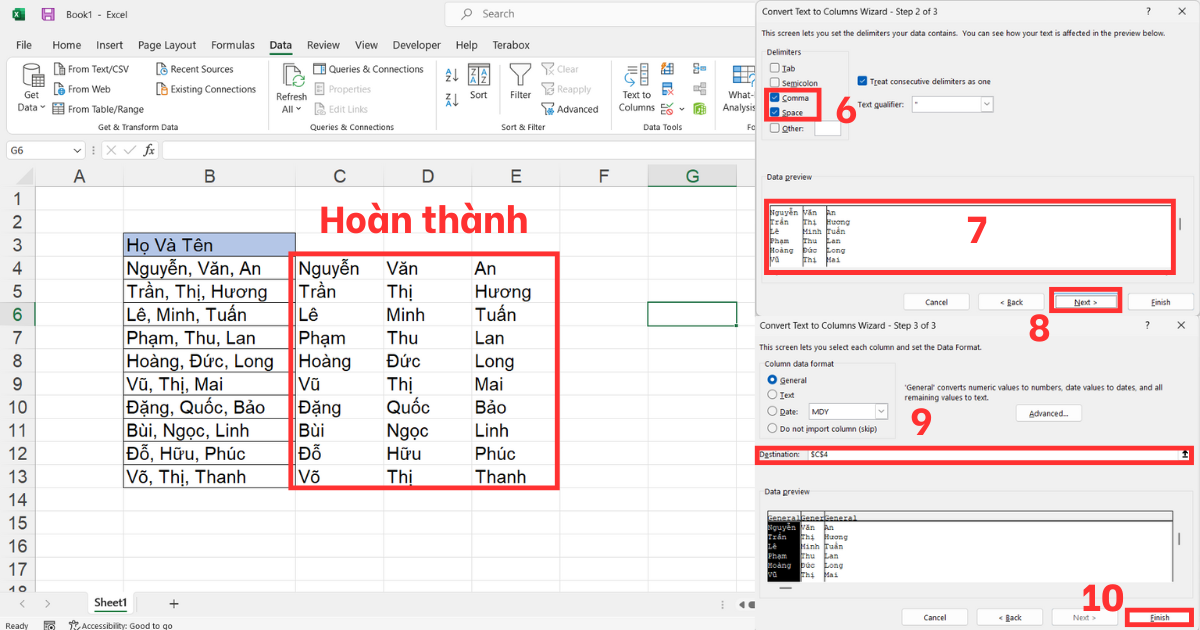The width and height of the screenshot is (1200, 630).
Task: Click Accessibility: Good to go status
Action: click(121, 625)
